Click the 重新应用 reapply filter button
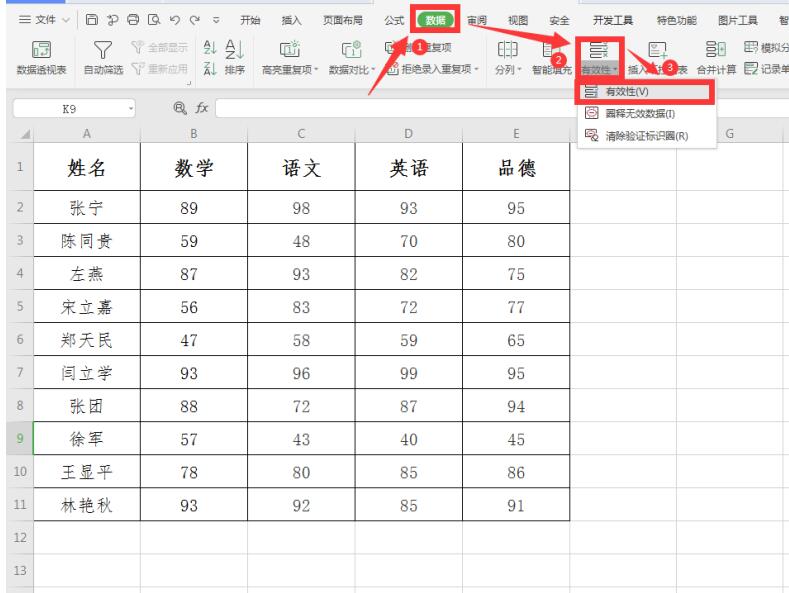789x593 pixels. [159, 68]
